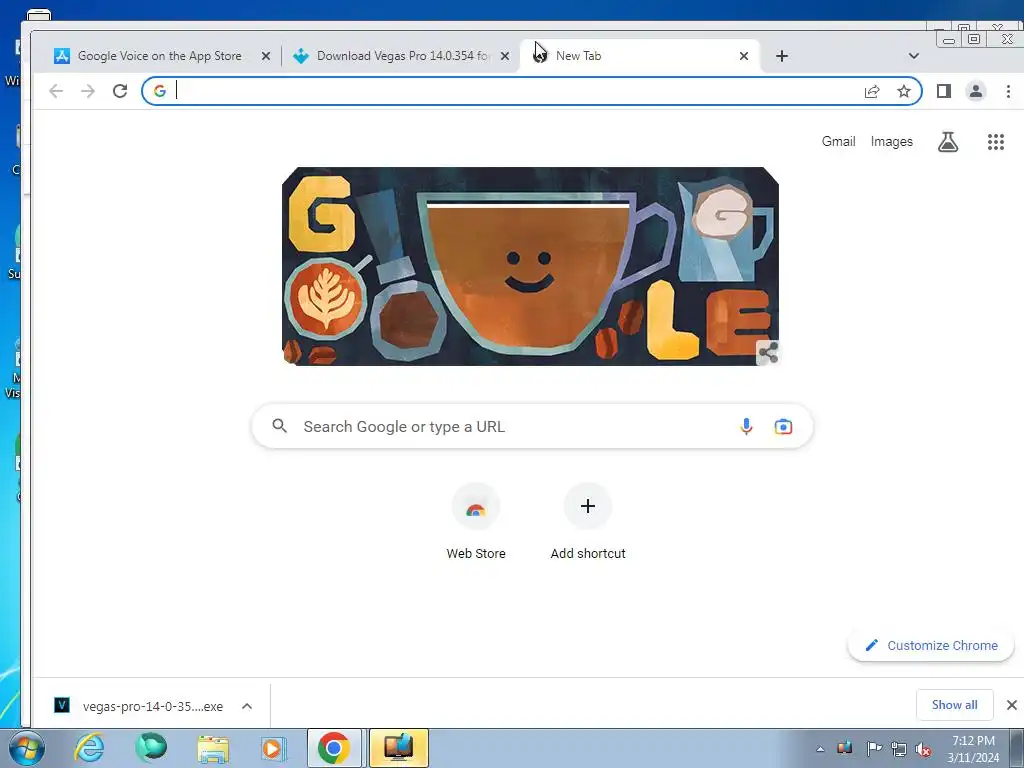The width and height of the screenshot is (1024, 768).
Task: Click the Chrome taskbar button
Action: click(x=334, y=748)
